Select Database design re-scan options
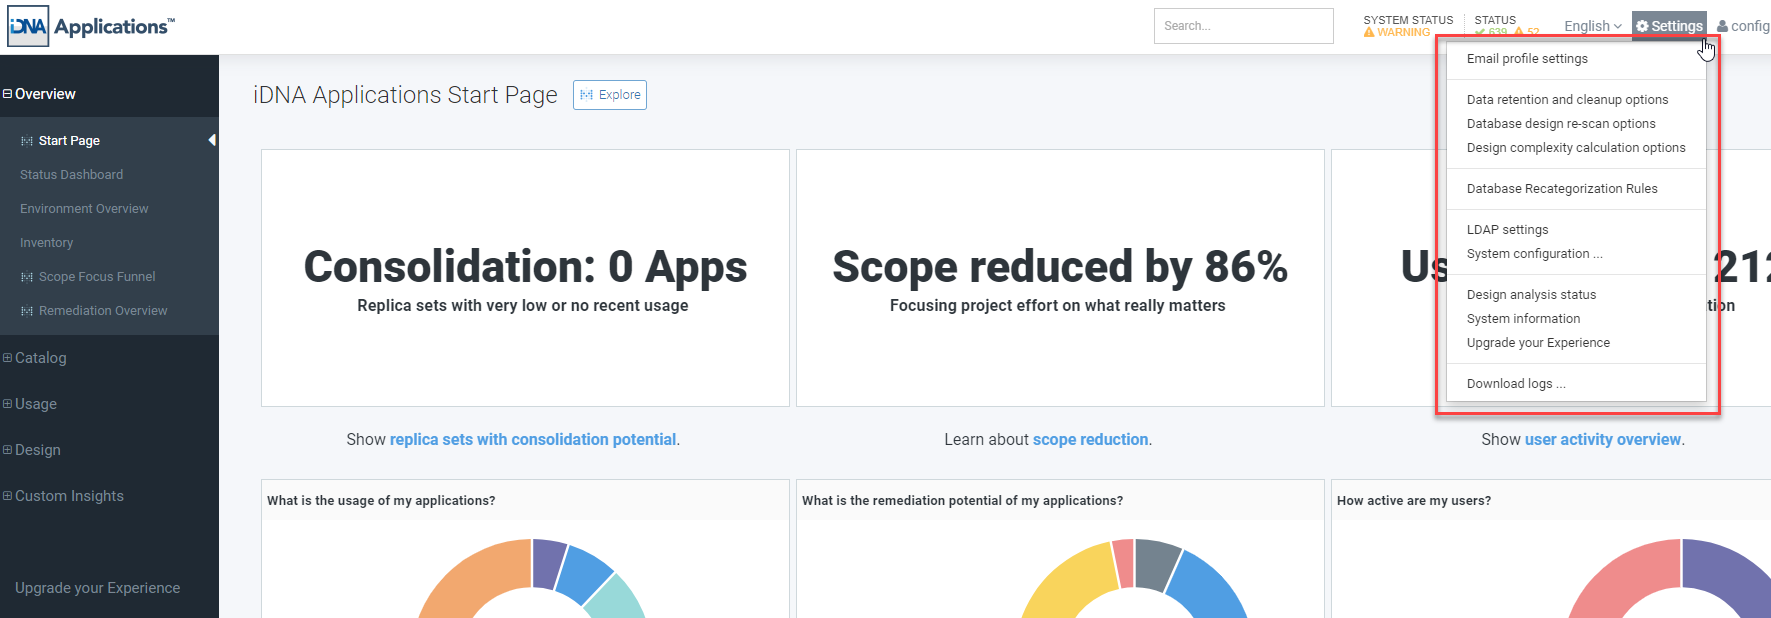This screenshot has height=618, width=1771. [1561, 124]
